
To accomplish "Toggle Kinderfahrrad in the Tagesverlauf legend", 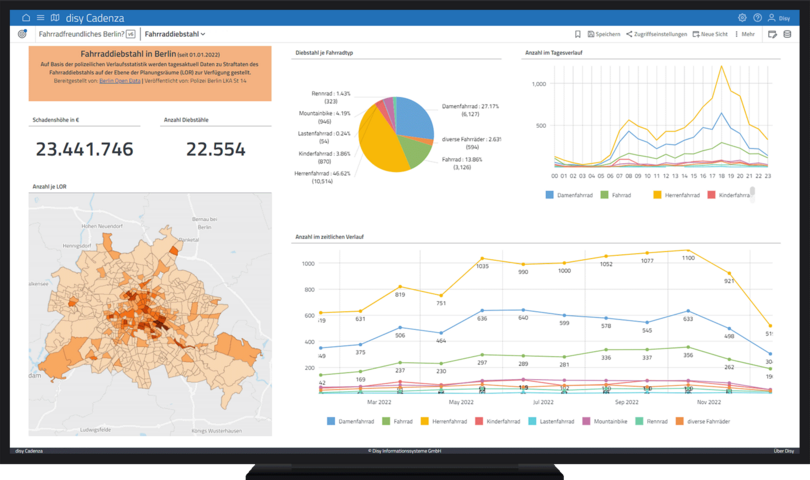I will (x=728, y=195).
